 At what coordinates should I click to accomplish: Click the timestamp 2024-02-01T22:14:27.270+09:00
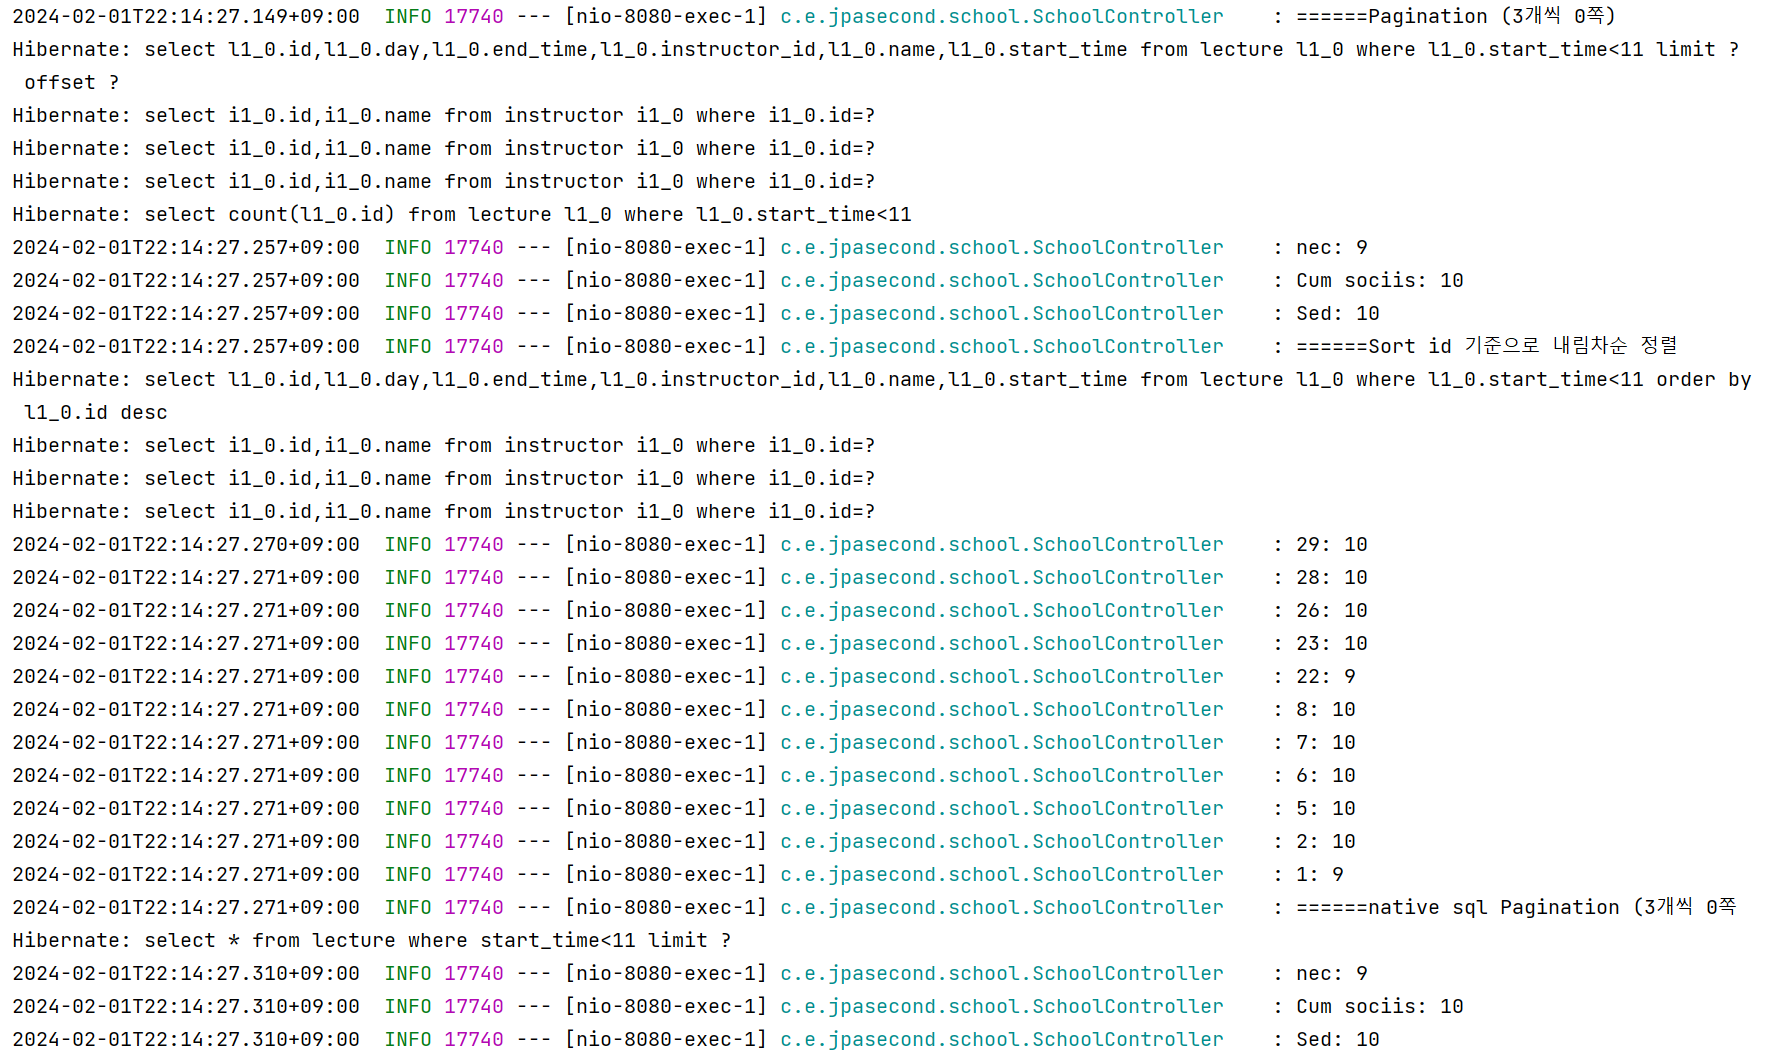(186, 544)
